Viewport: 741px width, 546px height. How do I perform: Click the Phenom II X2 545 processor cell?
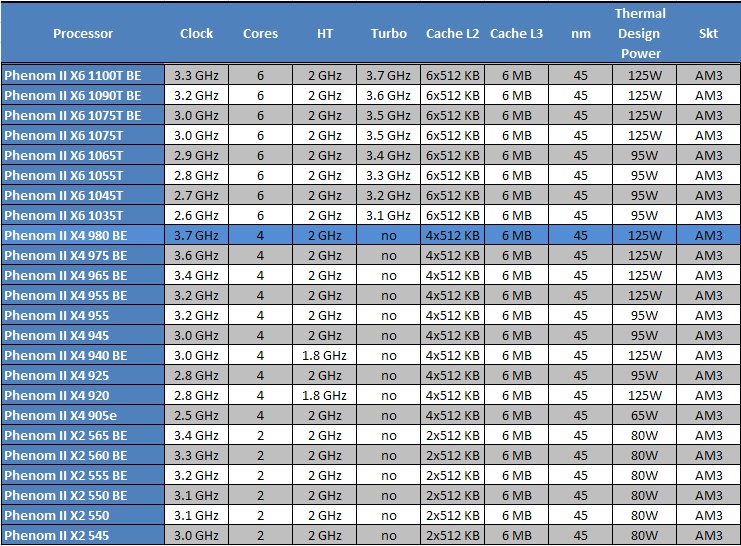83,535
